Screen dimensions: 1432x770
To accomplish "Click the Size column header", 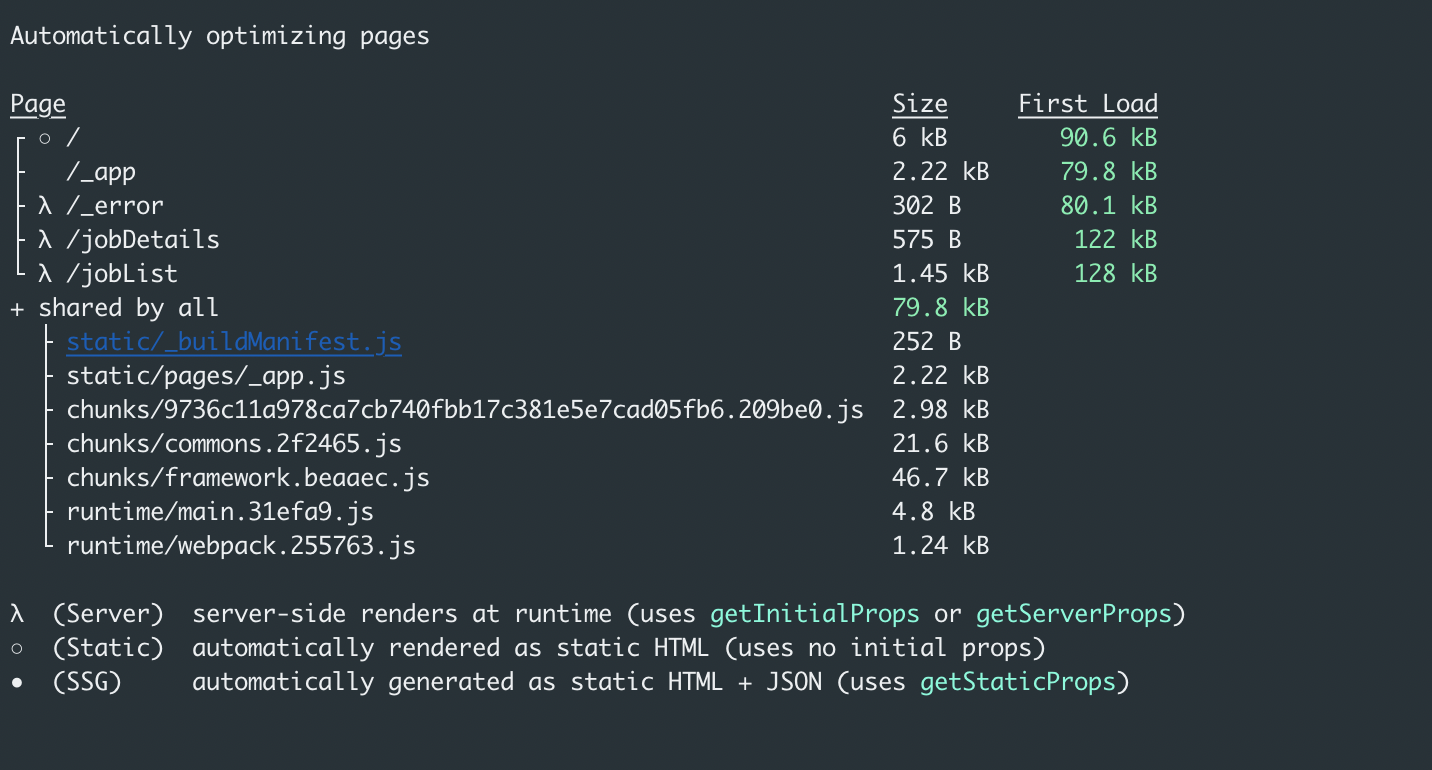I will point(919,103).
